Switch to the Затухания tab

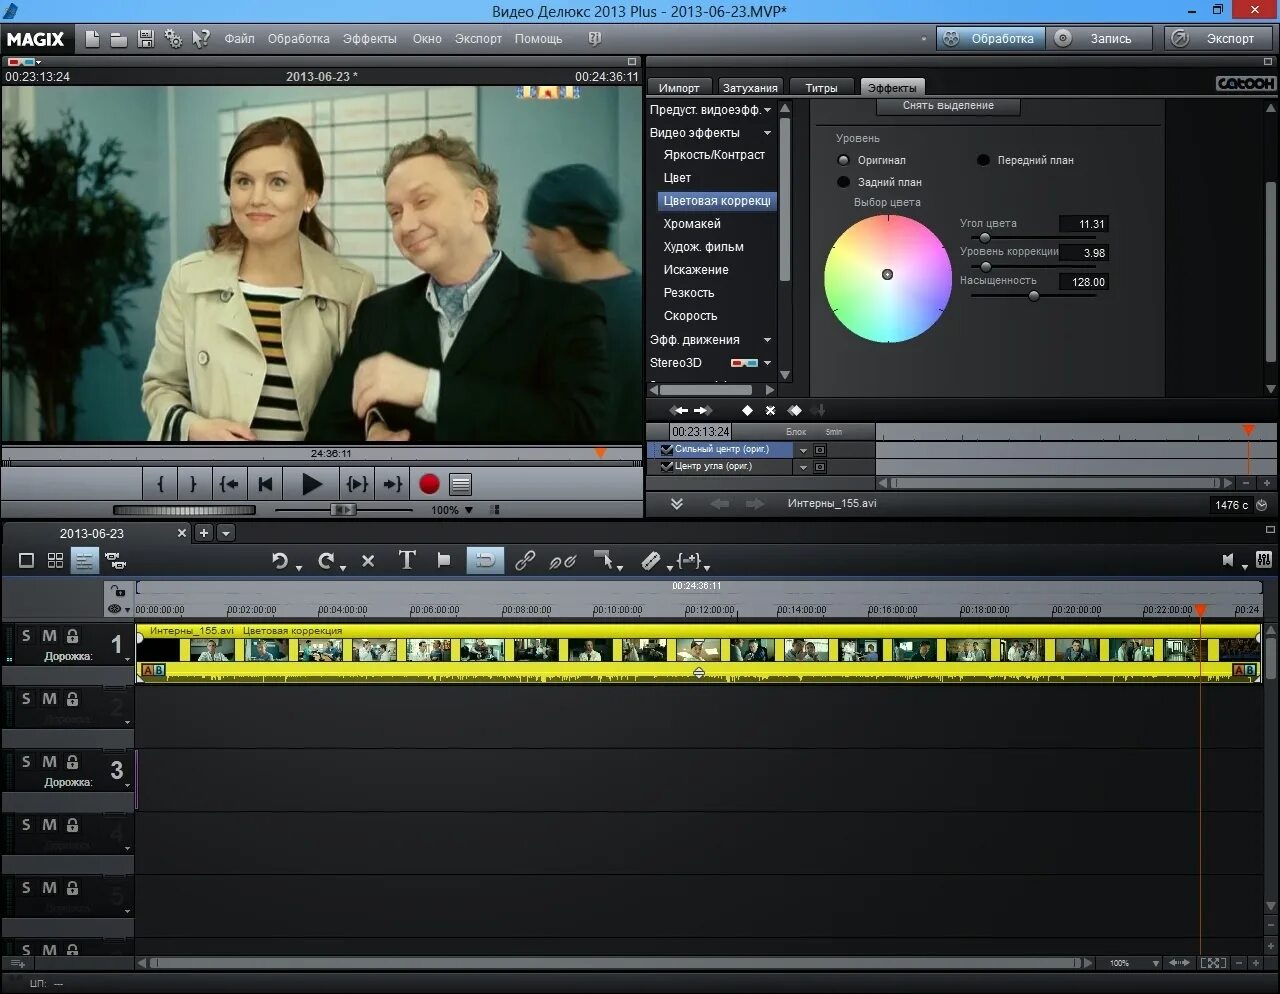[x=750, y=88]
